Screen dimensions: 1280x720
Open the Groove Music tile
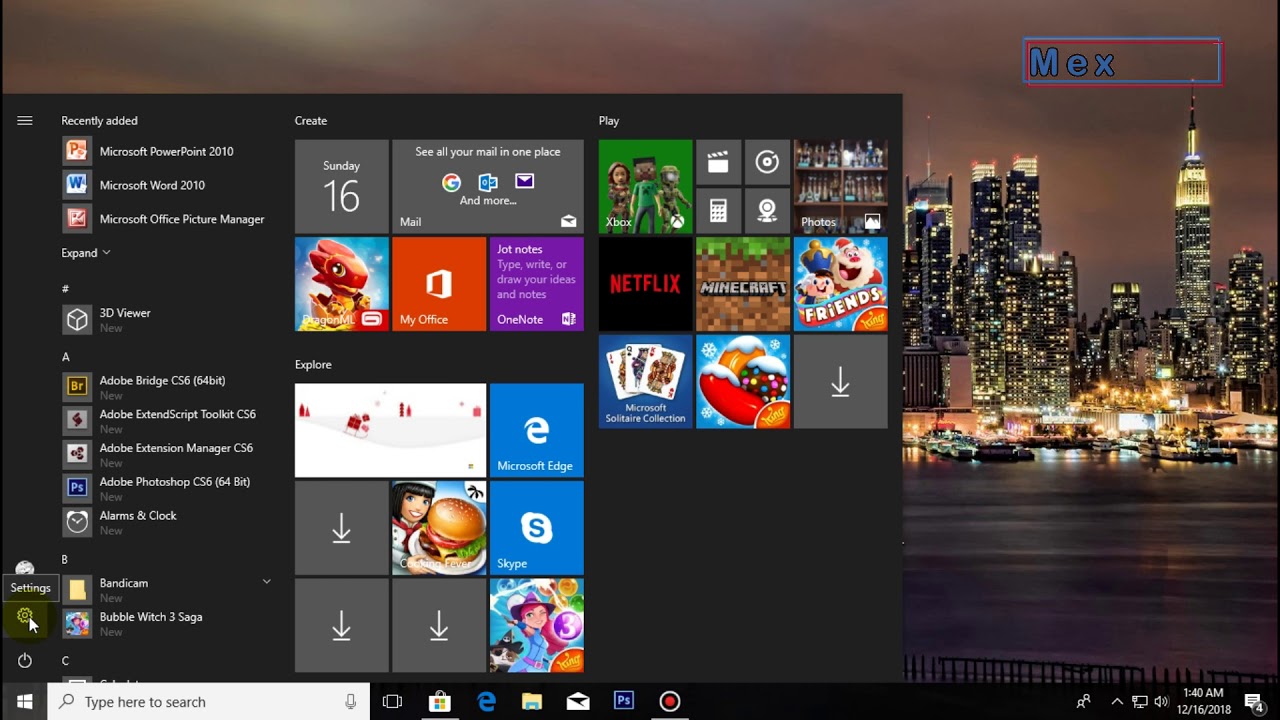tap(767, 162)
